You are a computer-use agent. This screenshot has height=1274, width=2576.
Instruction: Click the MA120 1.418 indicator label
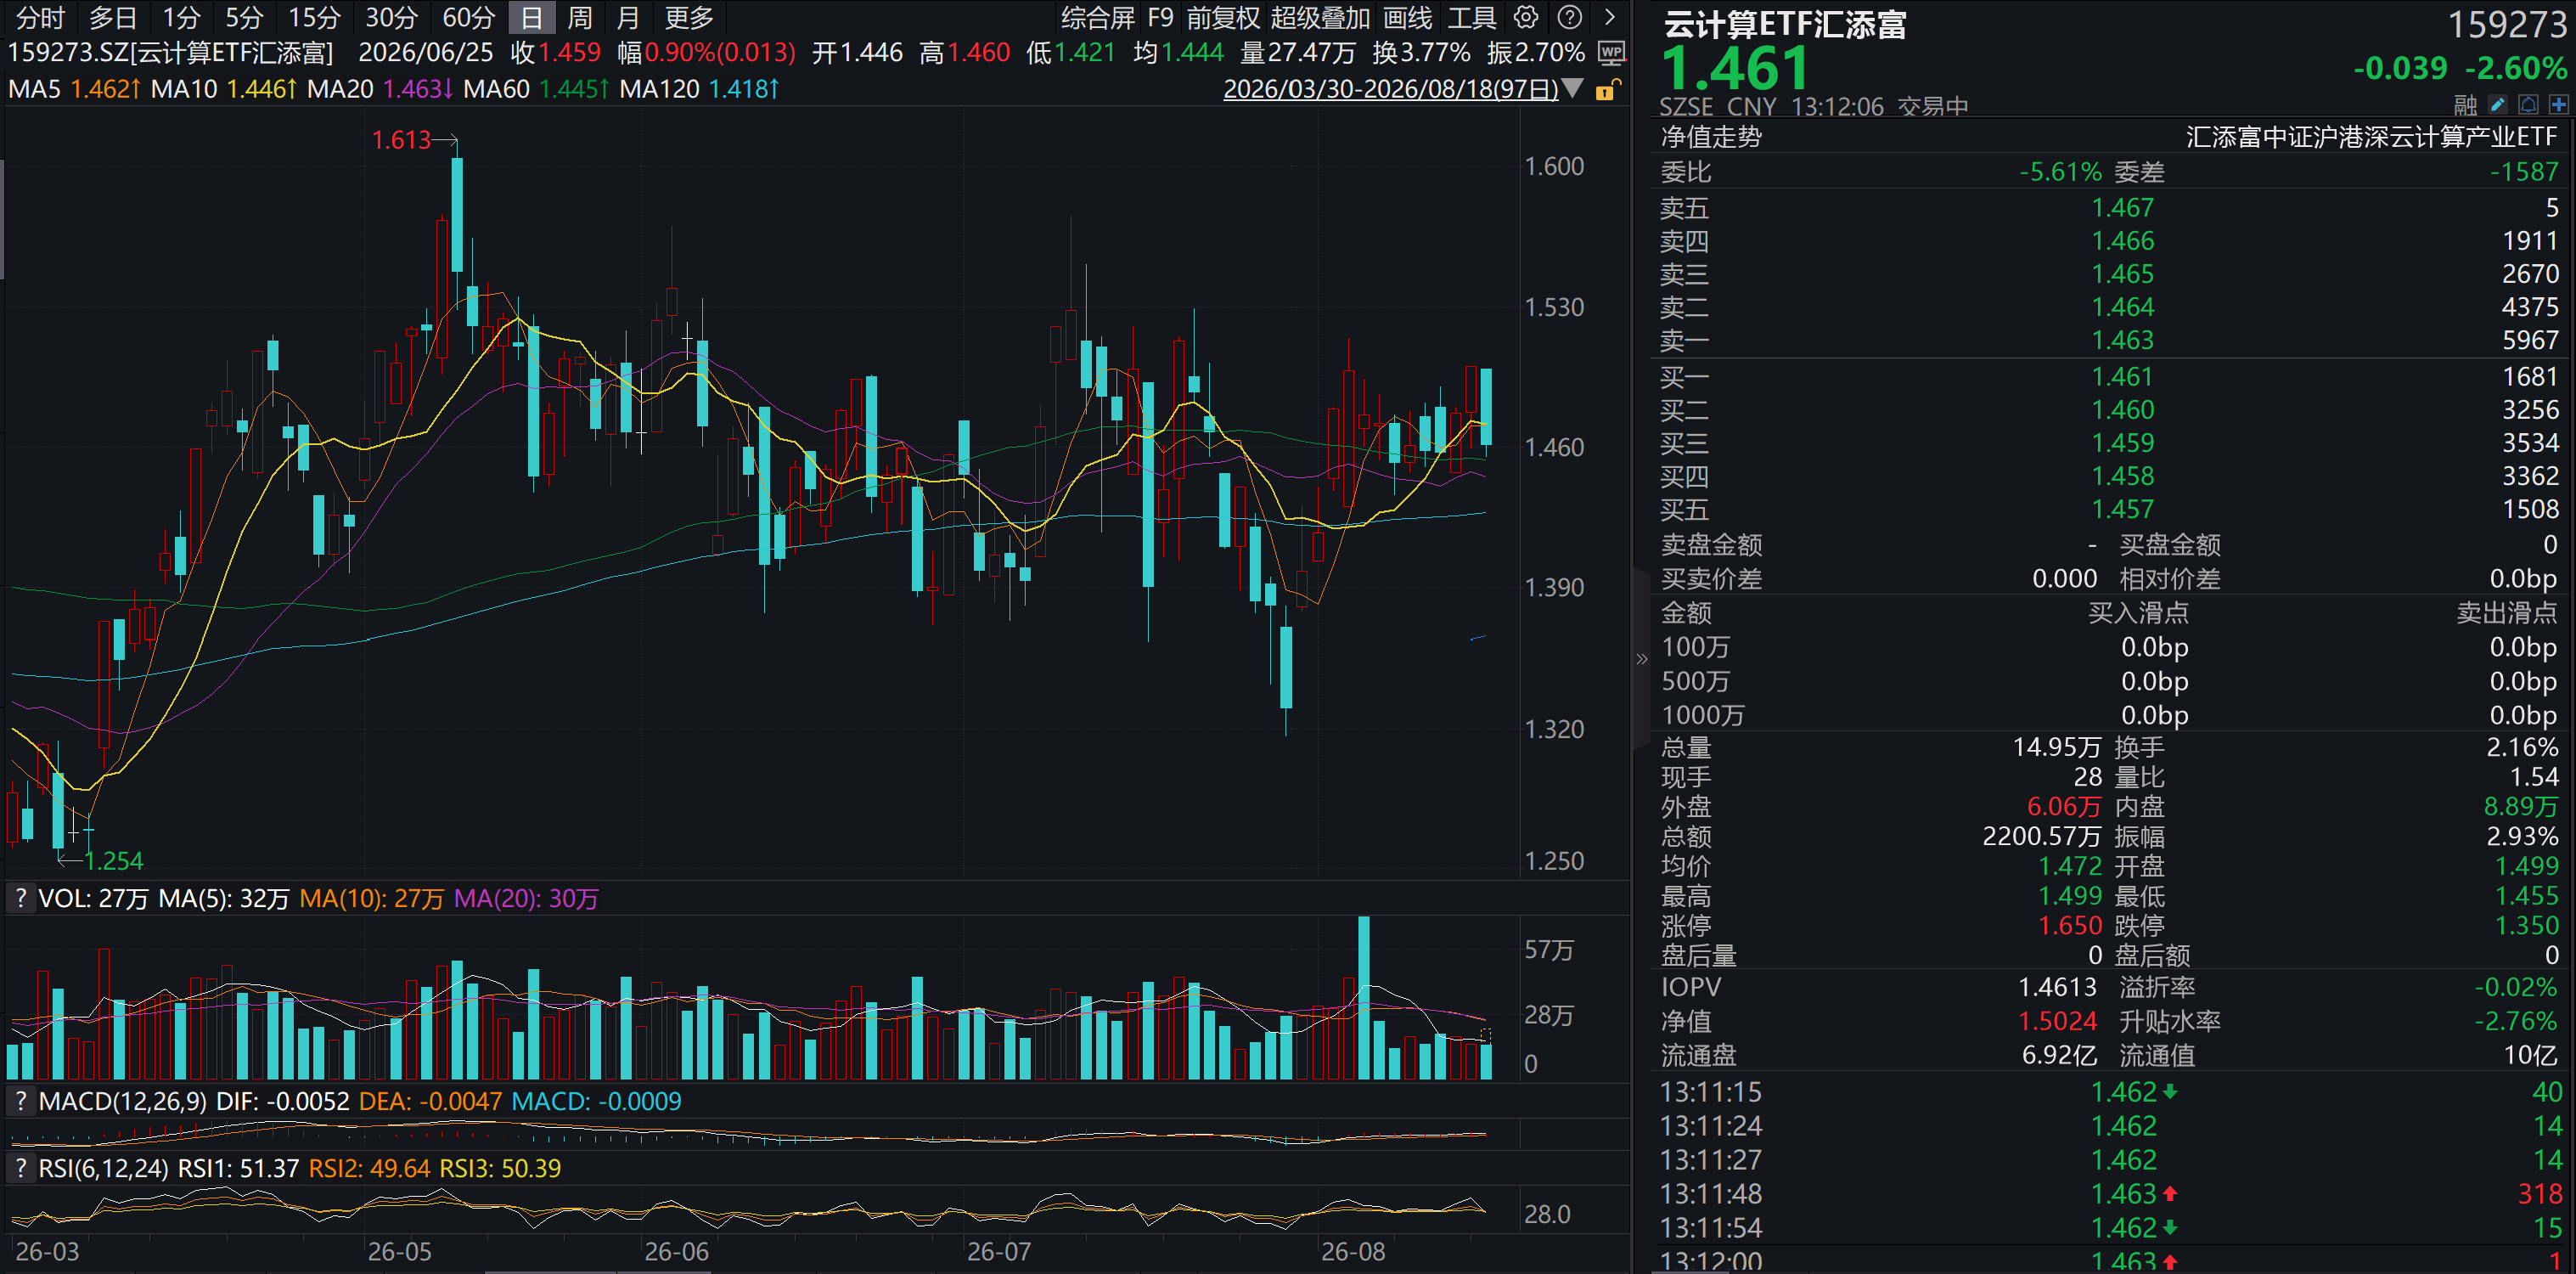pos(699,89)
